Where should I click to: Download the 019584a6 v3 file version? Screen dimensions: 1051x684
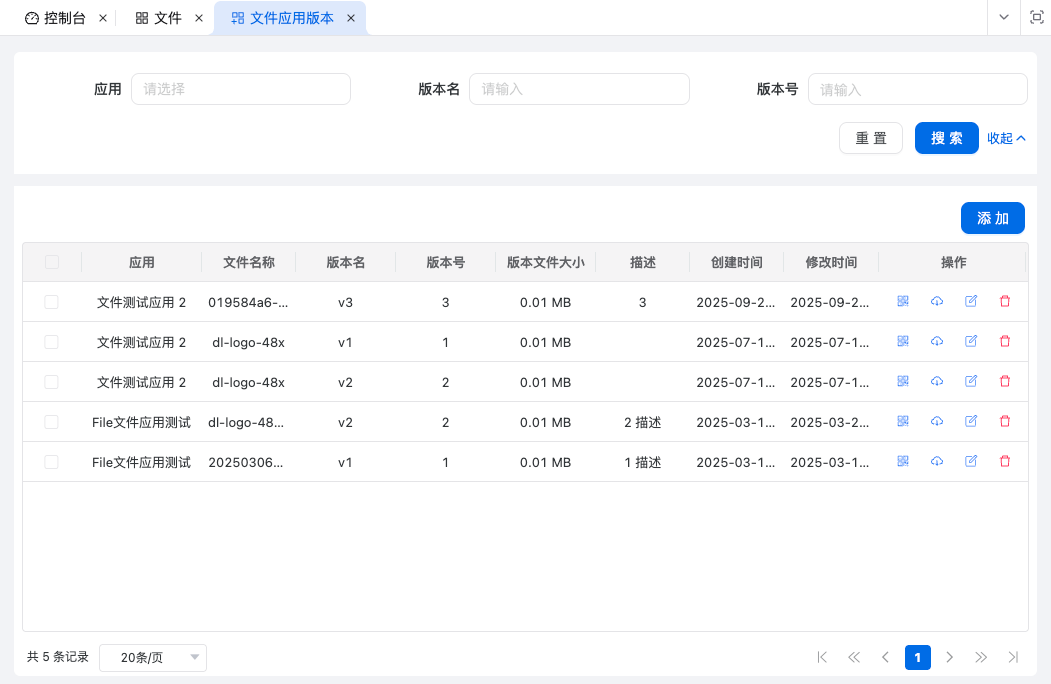pyautogui.click(x=937, y=301)
